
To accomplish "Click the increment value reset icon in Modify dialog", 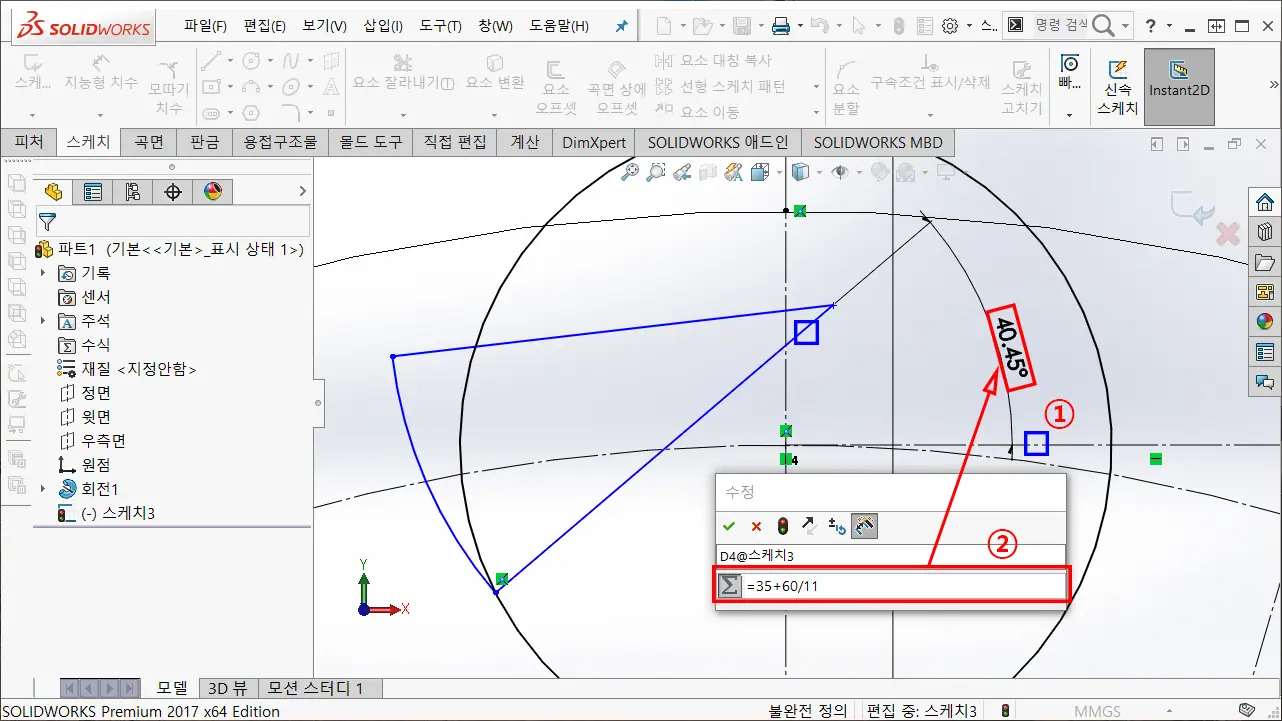I will pyautogui.click(x=837, y=526).
